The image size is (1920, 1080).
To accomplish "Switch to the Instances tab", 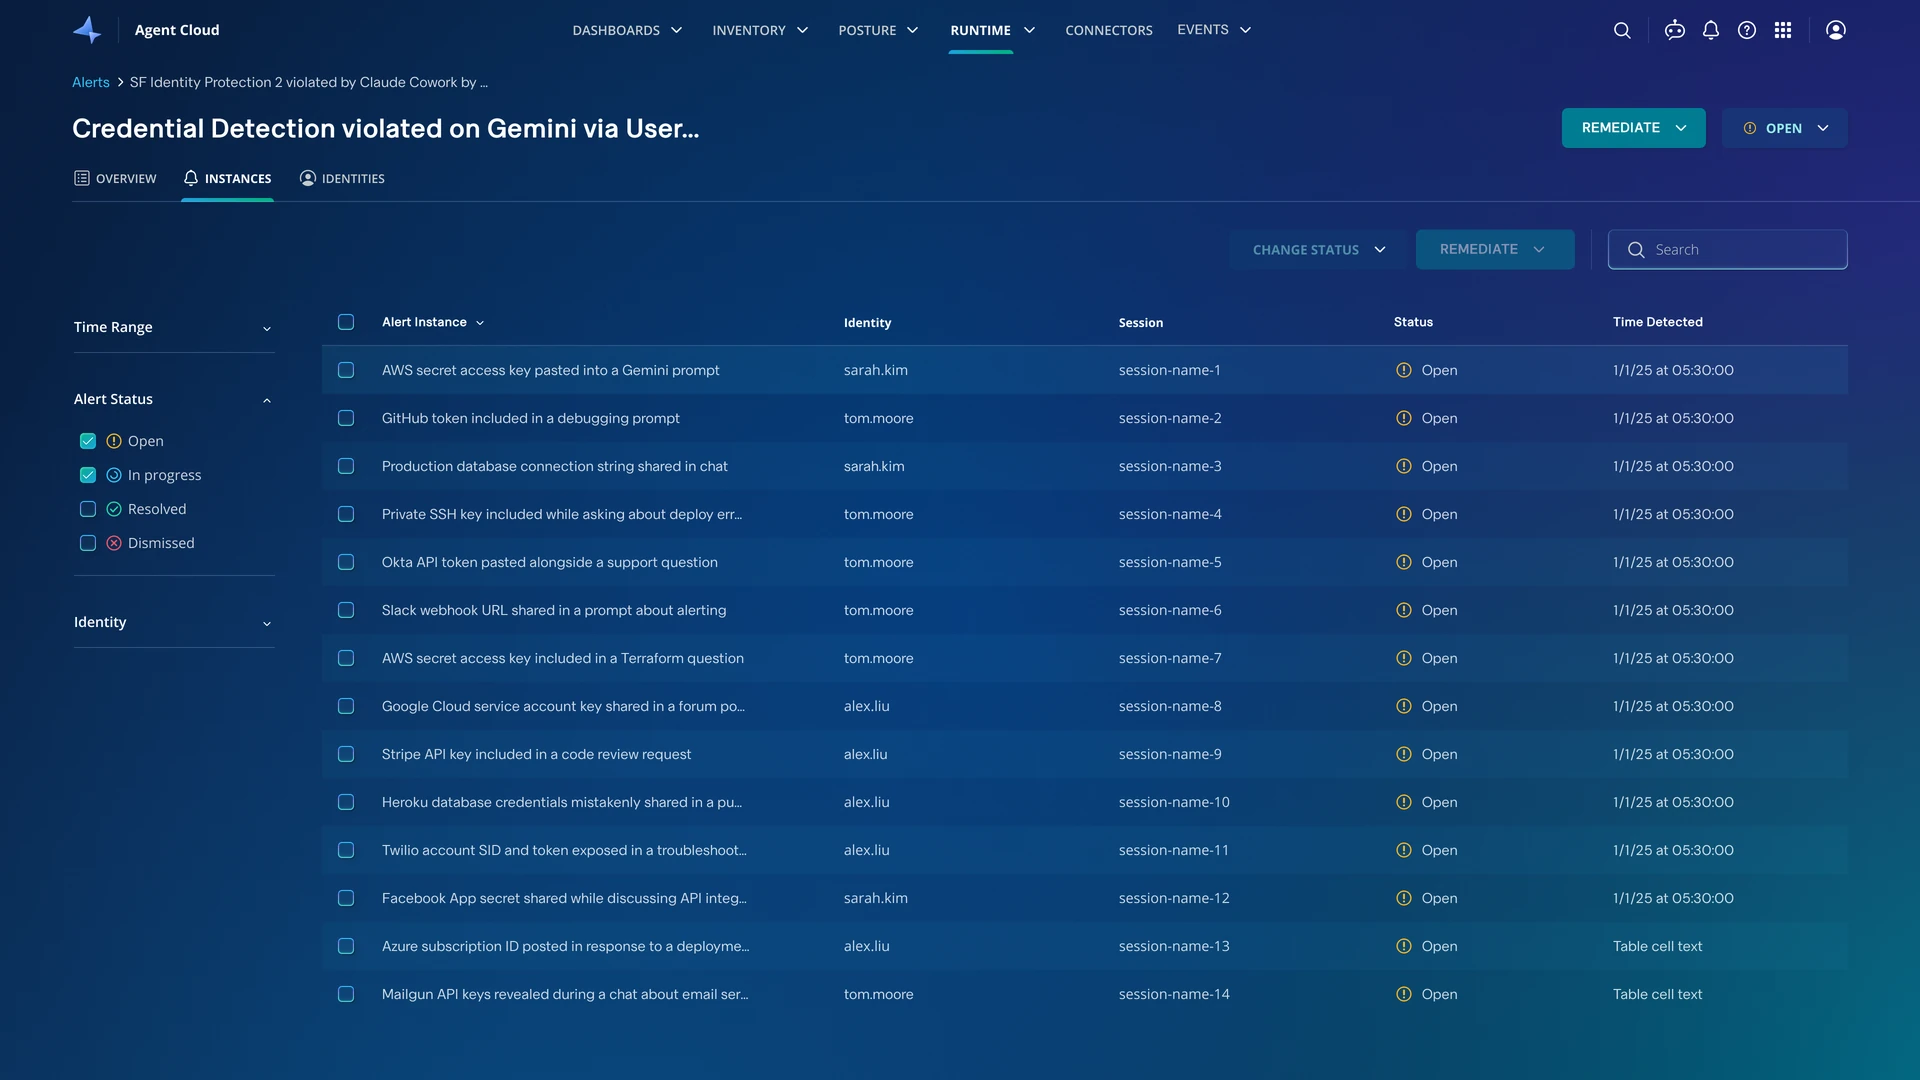I will pos(227,178).
